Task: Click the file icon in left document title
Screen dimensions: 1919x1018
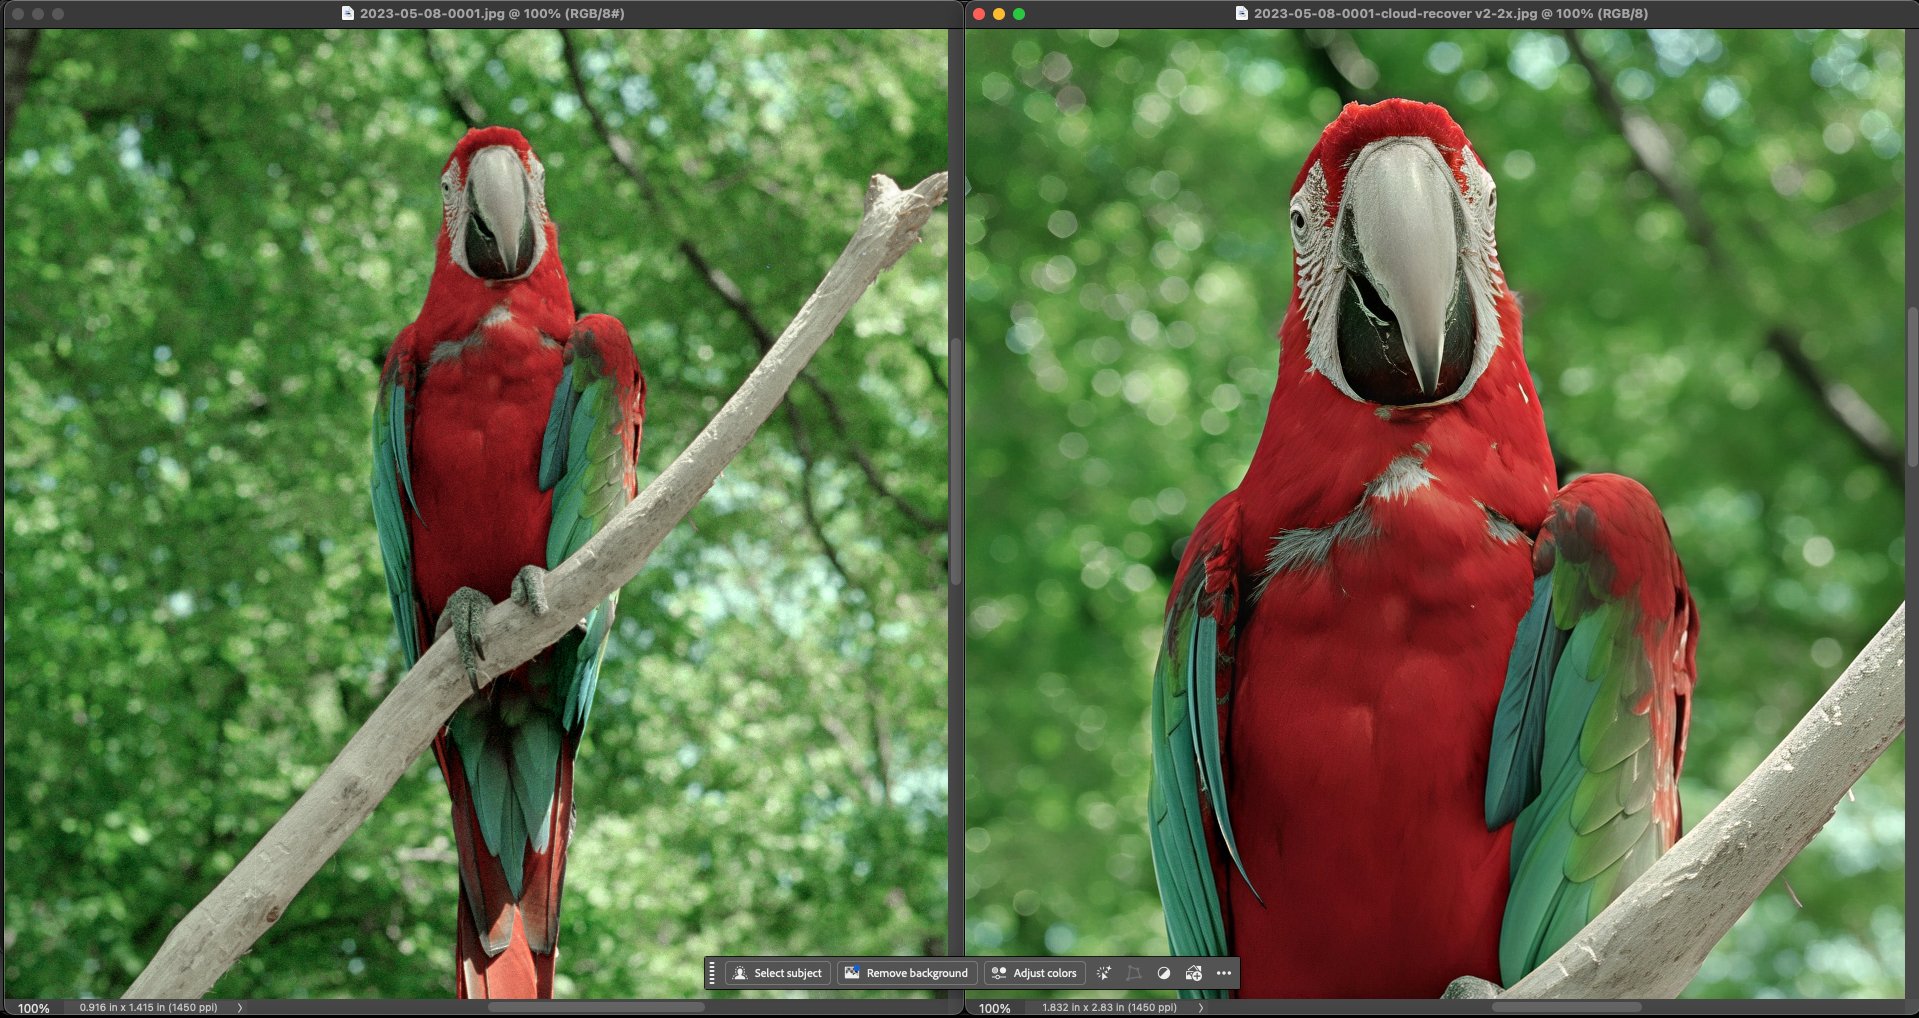Action: pos(348,14)
